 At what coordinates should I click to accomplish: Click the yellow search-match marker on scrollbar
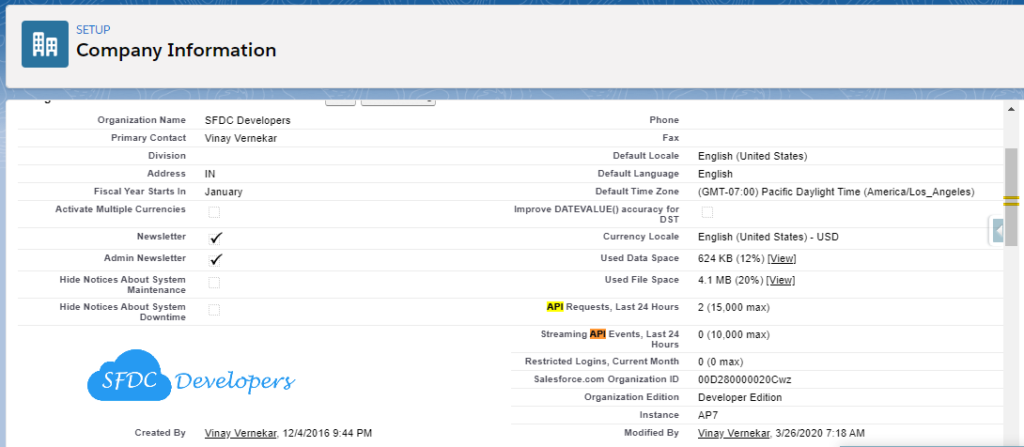click(x=1011, y=201)
